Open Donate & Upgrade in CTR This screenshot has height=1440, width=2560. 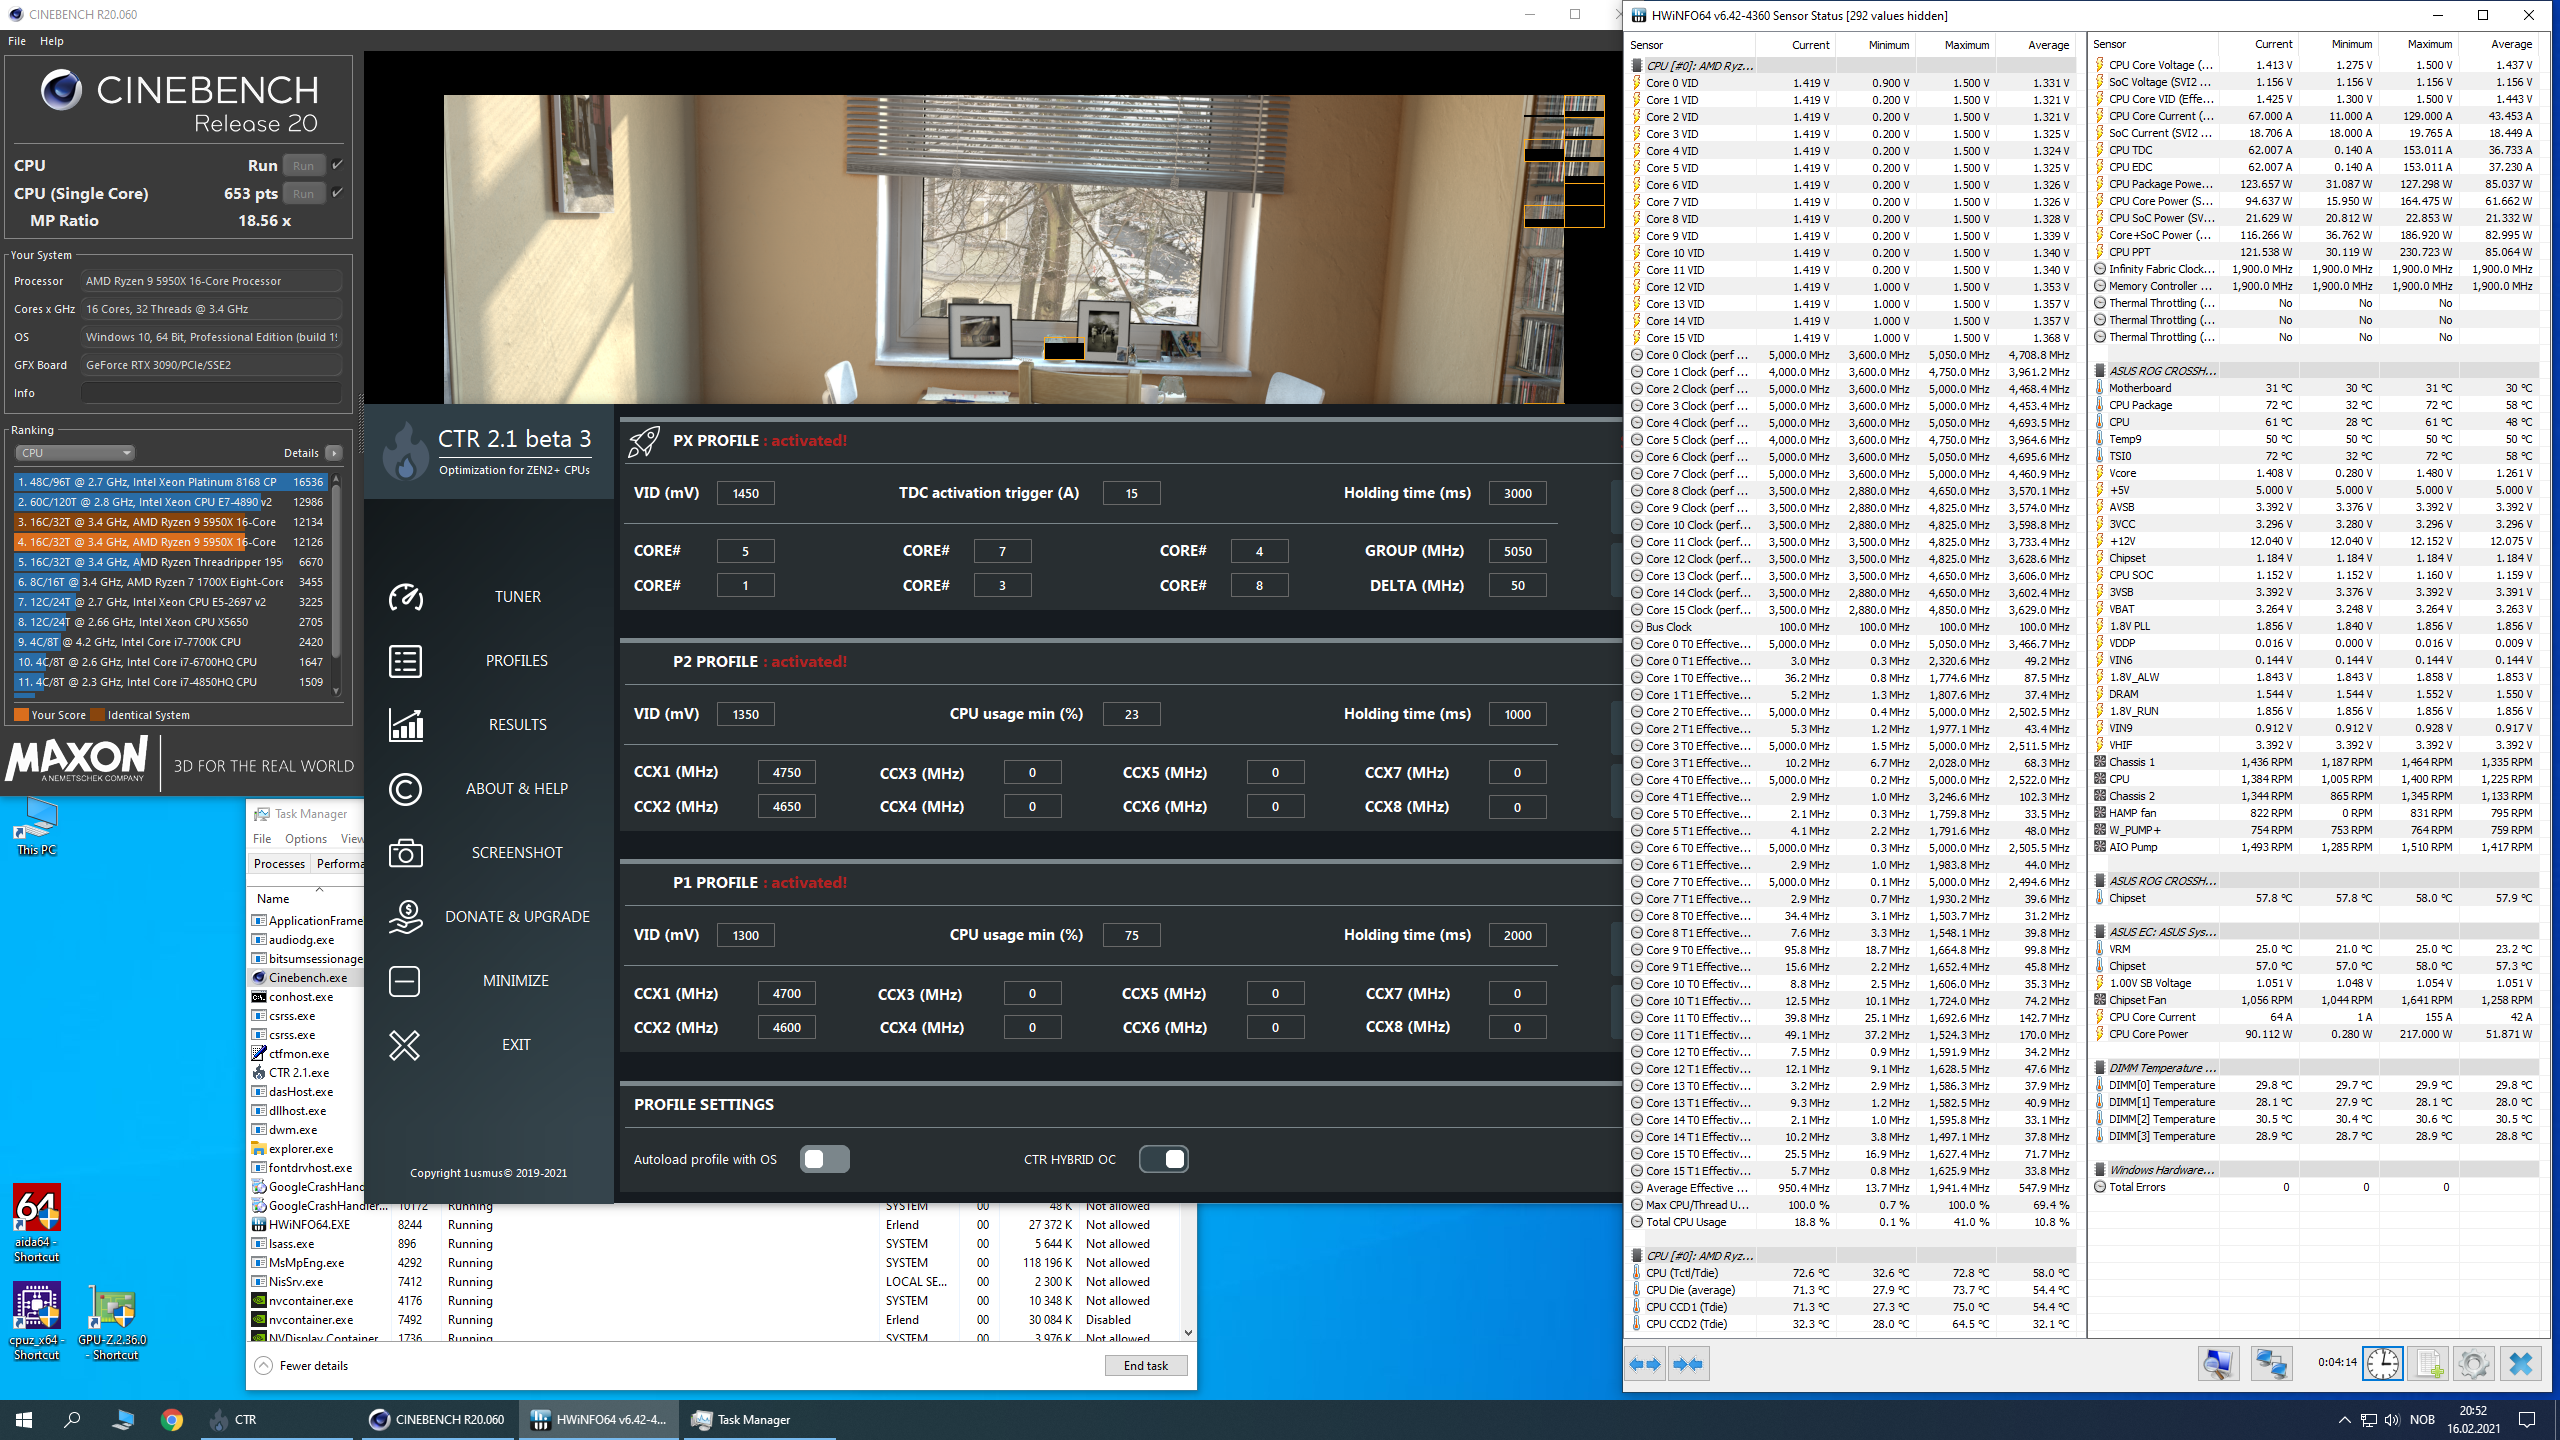(516, 917)
